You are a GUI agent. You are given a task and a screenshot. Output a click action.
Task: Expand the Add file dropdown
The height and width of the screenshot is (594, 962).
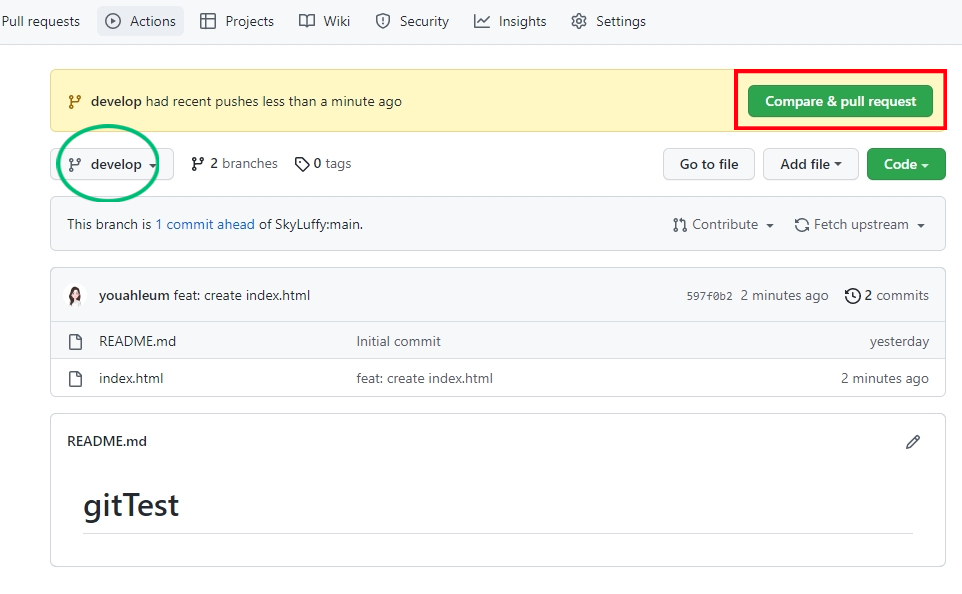tap(810, 164)
